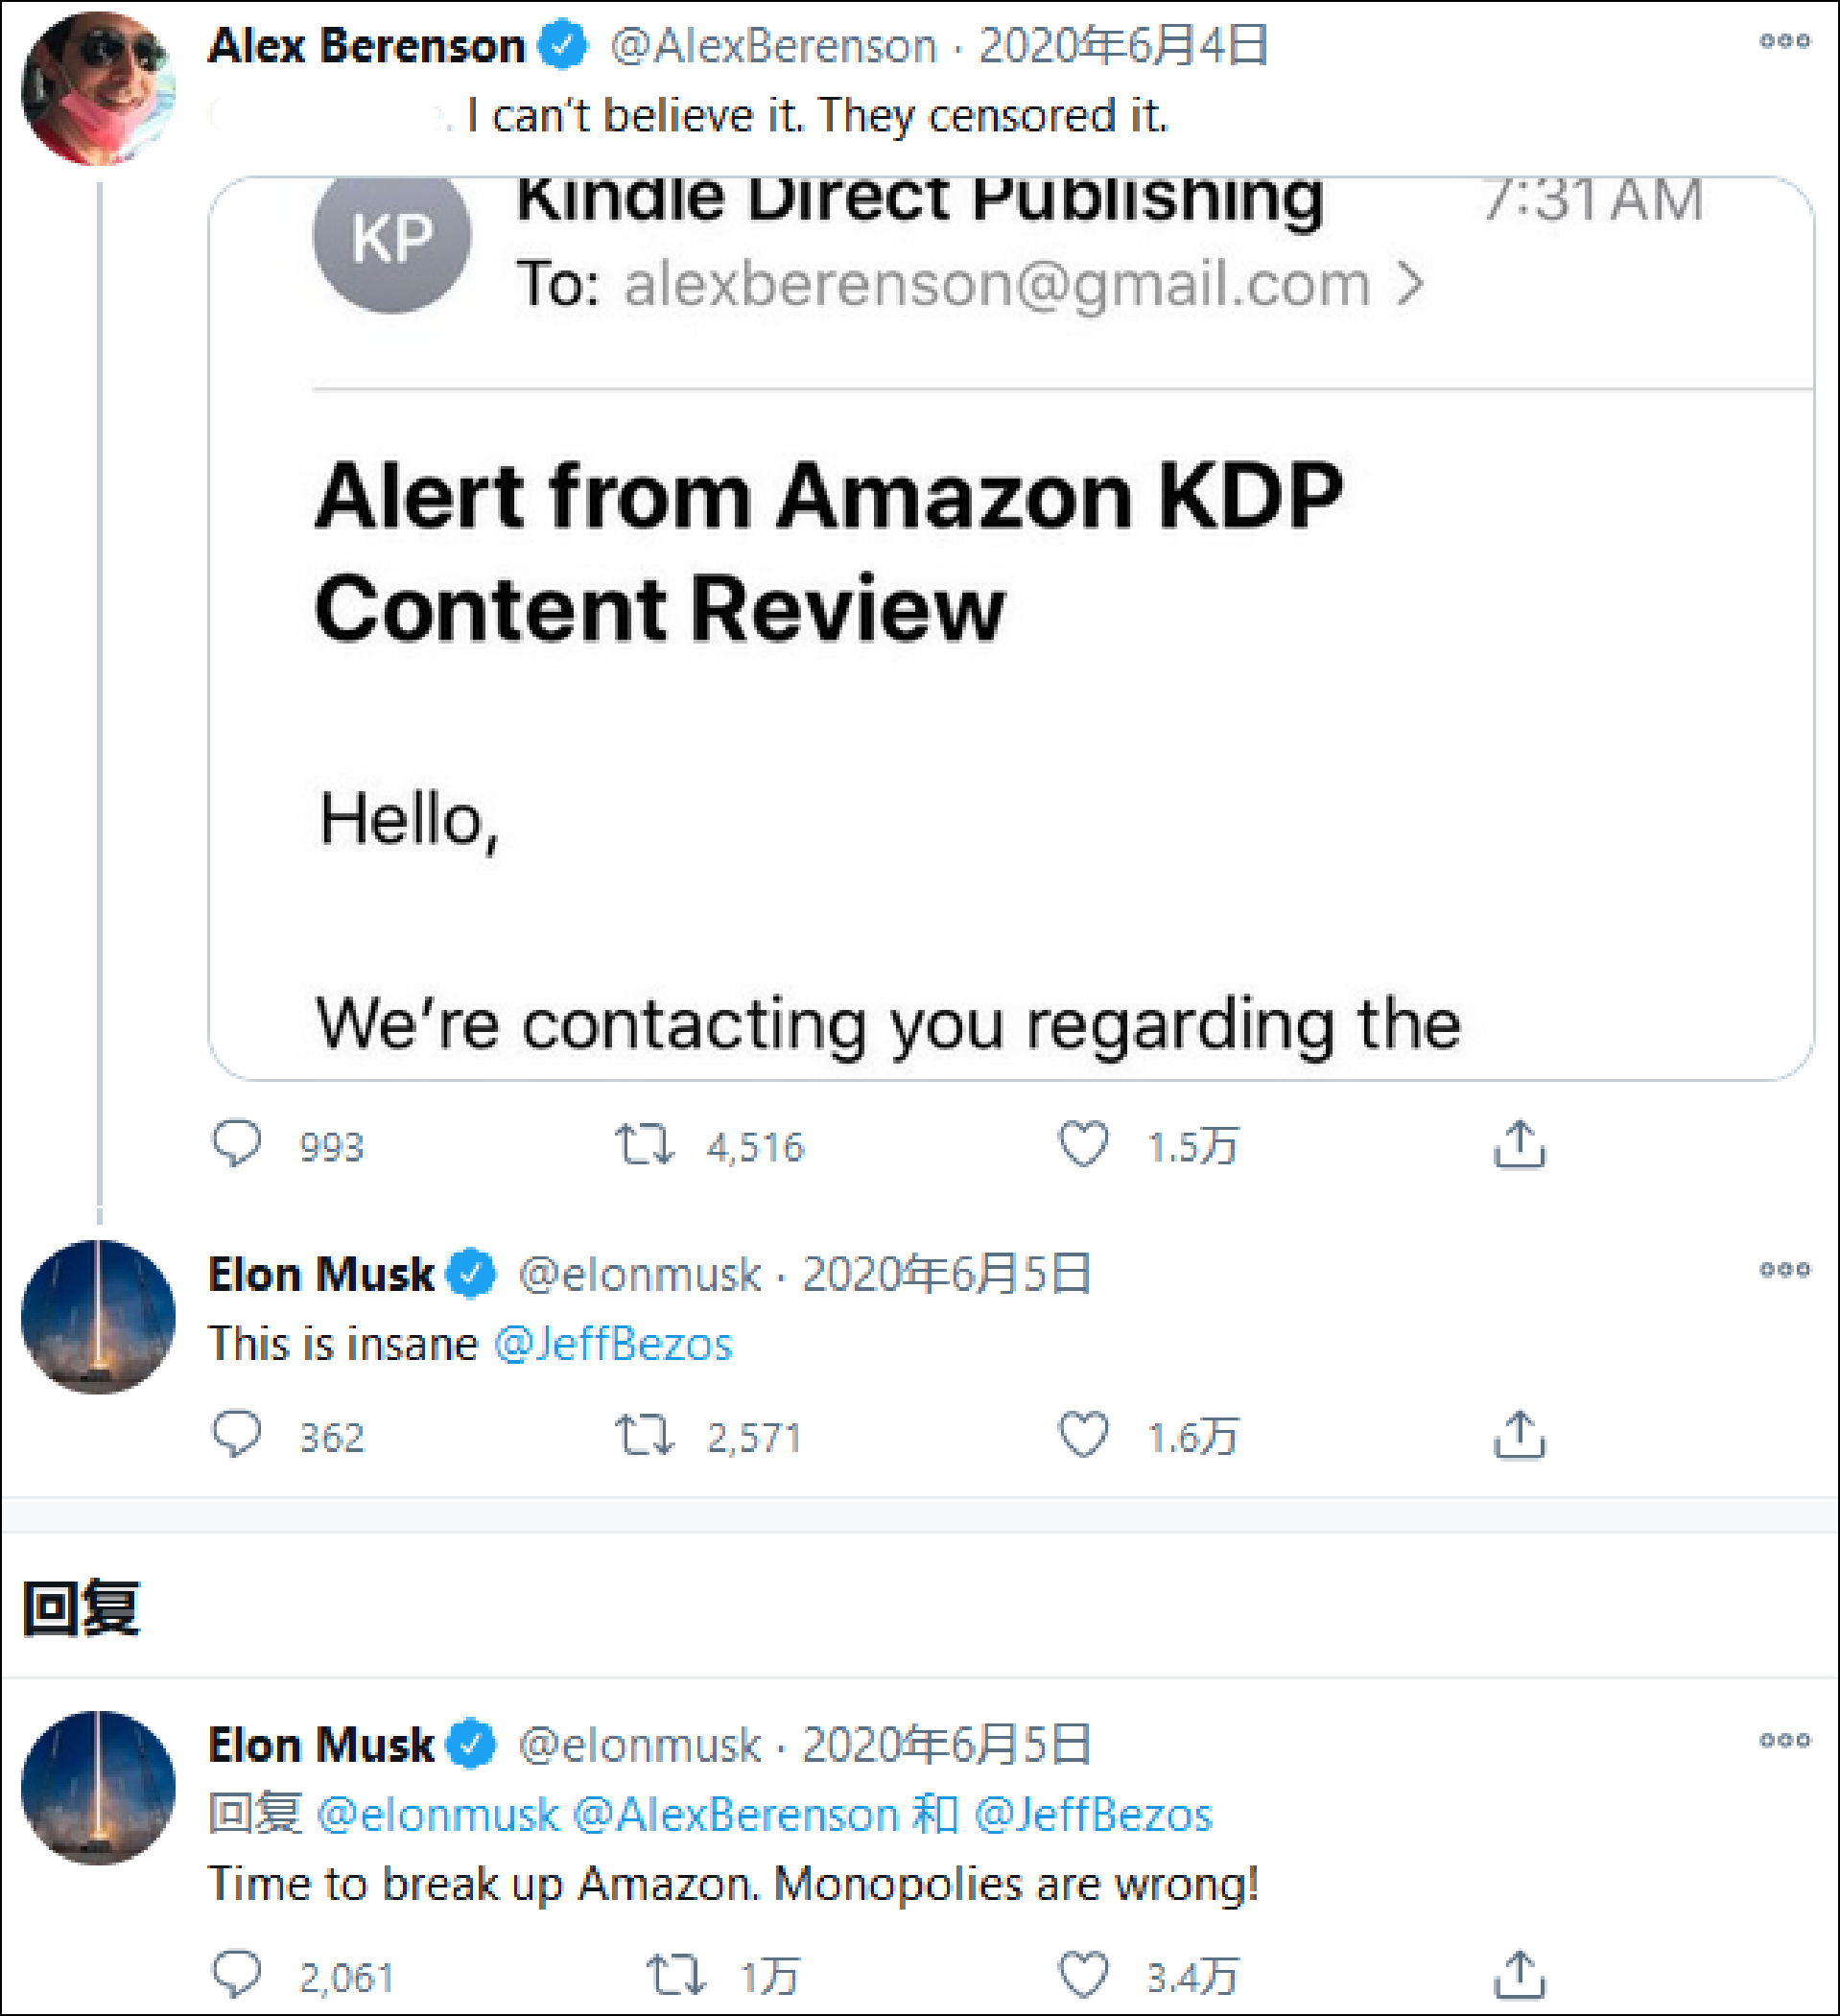Retweet the 'Monopolies are wrong' tweet
This screenshot has height=2016, width=1840.
pos(677,1975)
